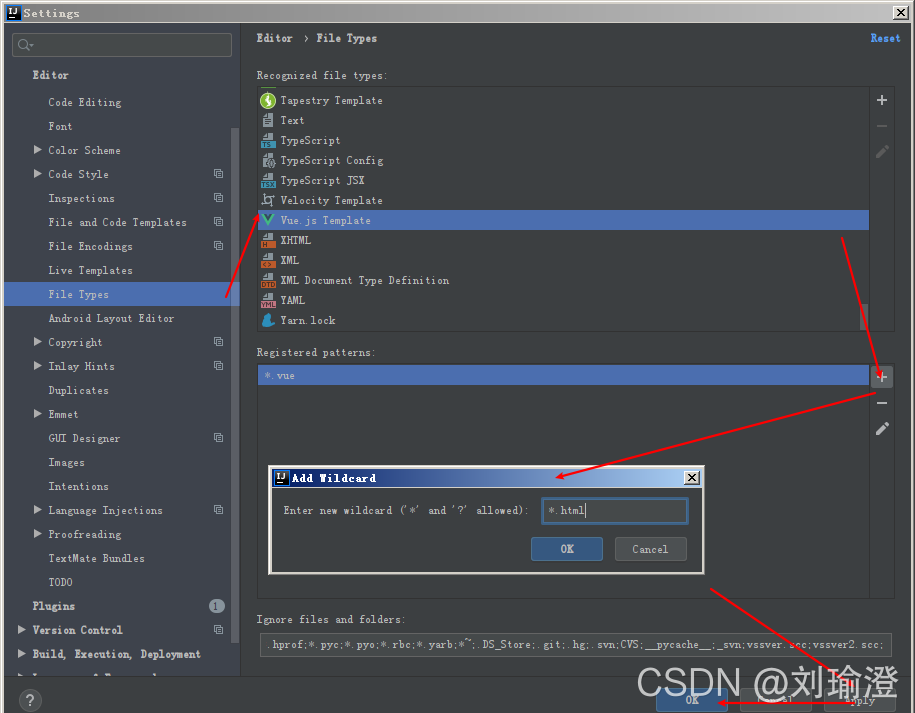The height and width of the screenshot is (713, 915).
Task: Click the XML DTD file type icon
Action: tap(268, 281)
